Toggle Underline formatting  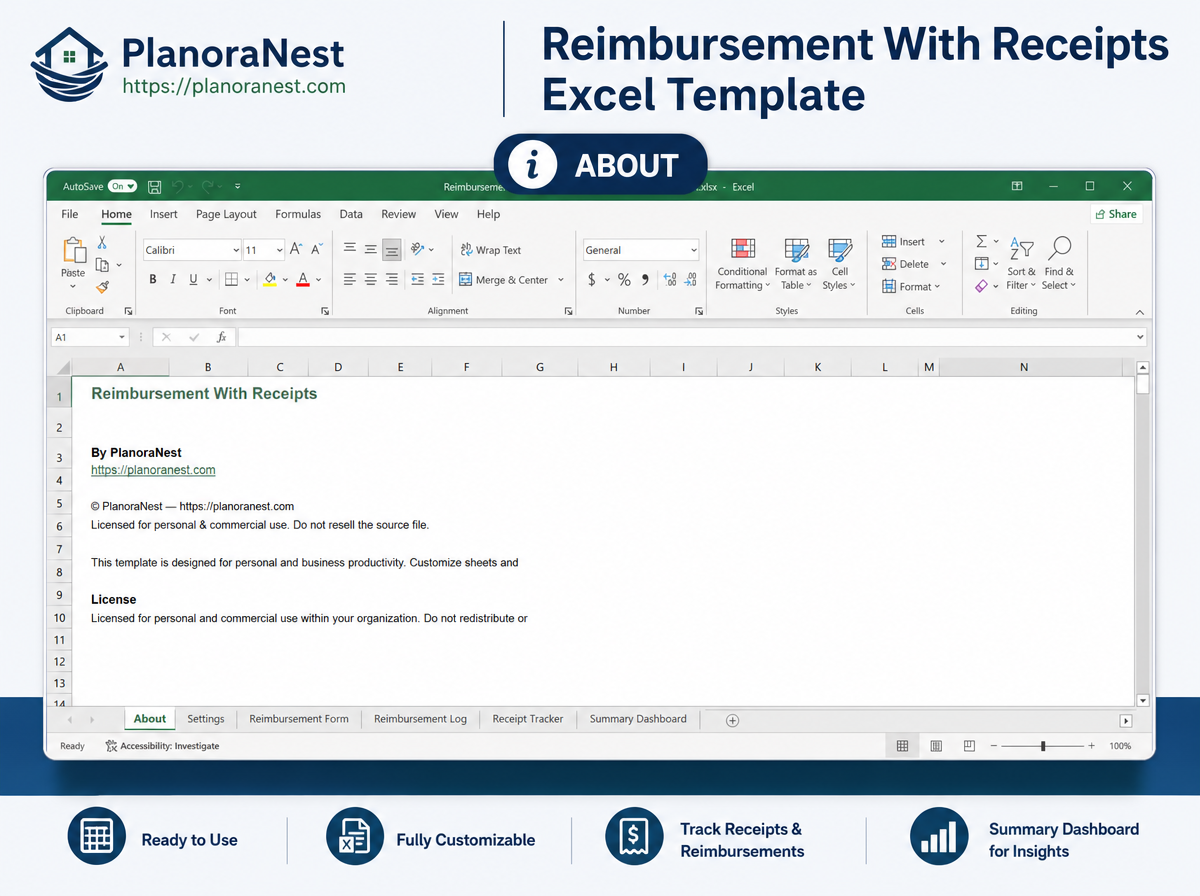tap(193, 280)
